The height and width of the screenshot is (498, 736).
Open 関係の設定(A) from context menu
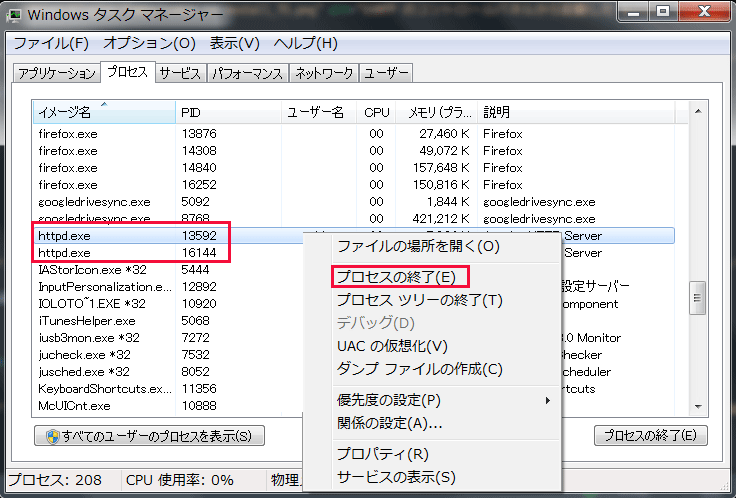coord(389,423)
